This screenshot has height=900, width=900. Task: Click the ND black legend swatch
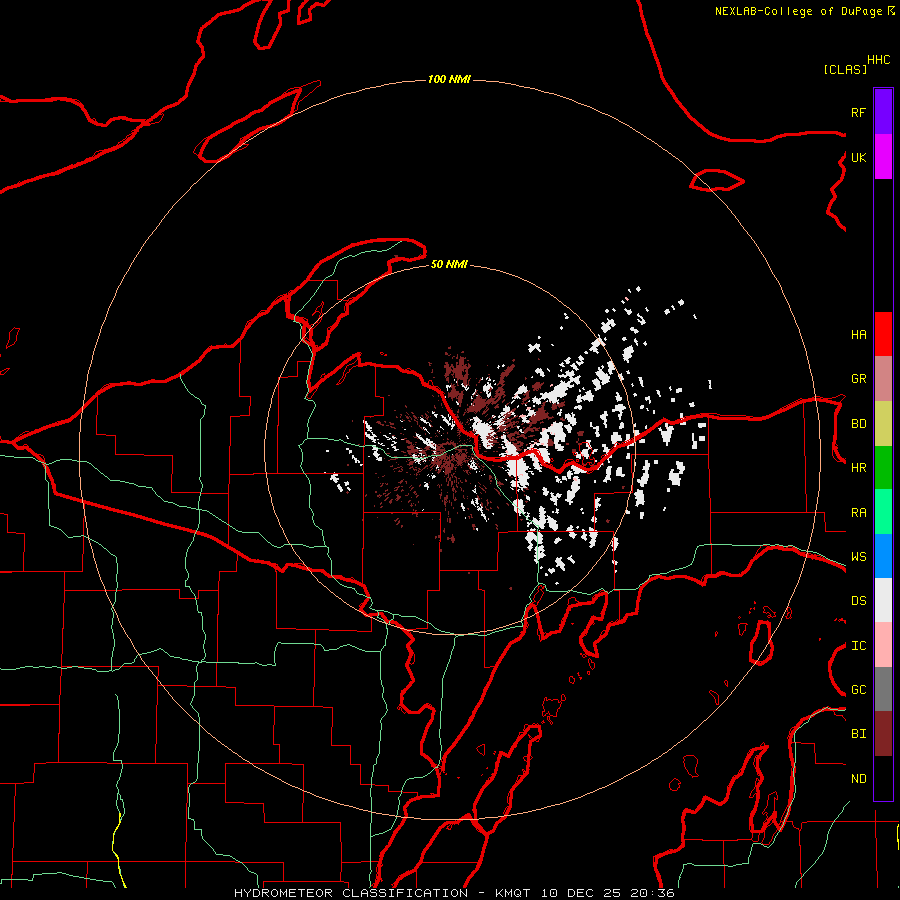coord(883,778)
